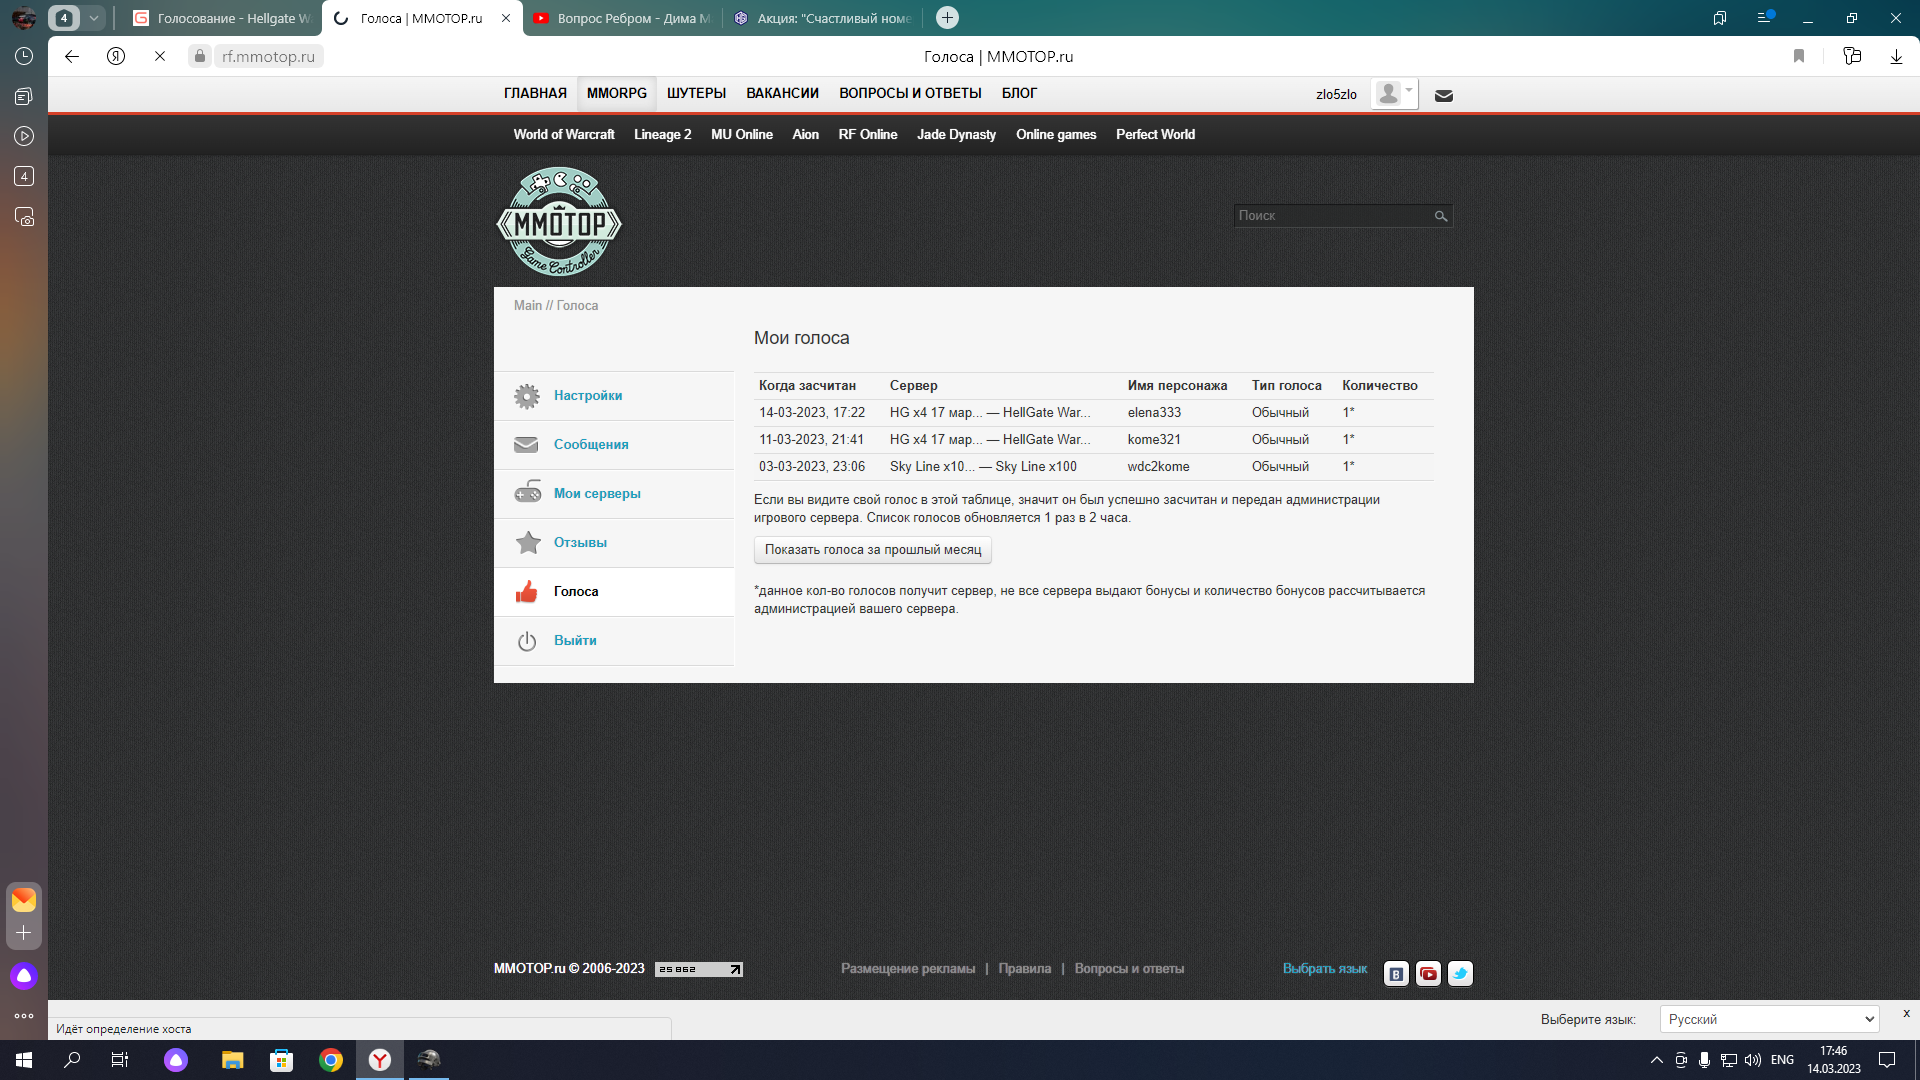Click the ENG keyboard language indicator

1782,1060
